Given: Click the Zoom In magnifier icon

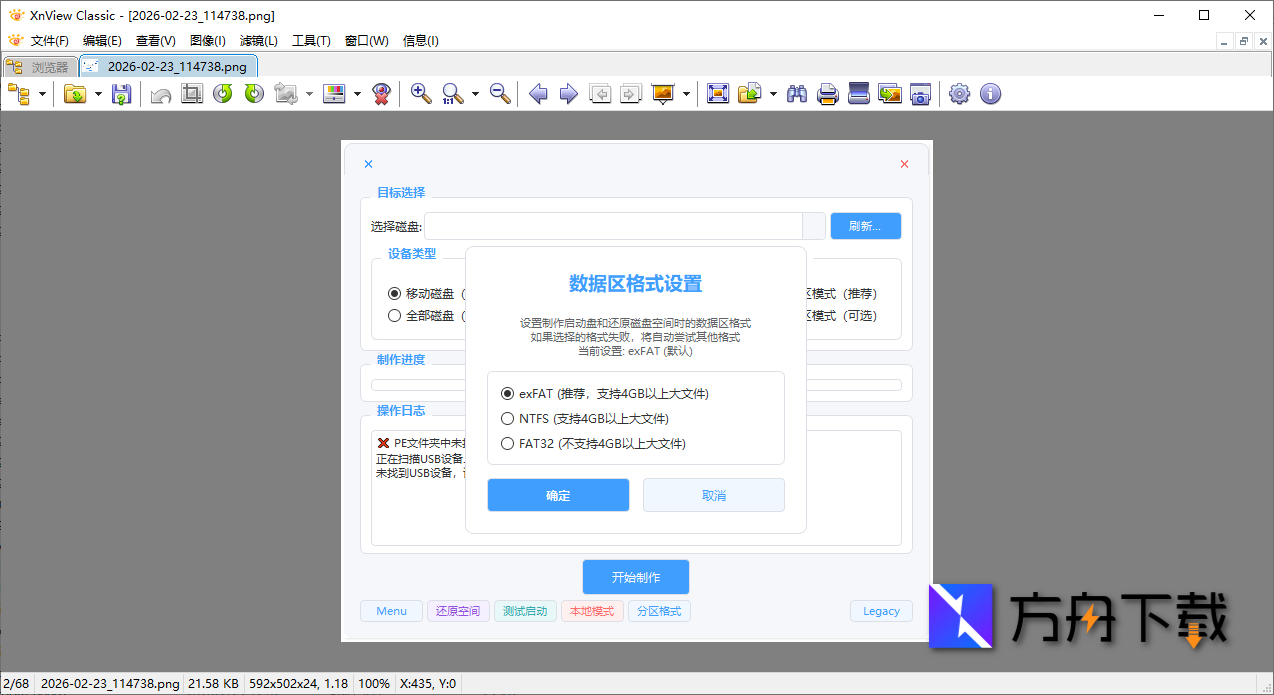Looking at the screenshot, I should [420, 93].
